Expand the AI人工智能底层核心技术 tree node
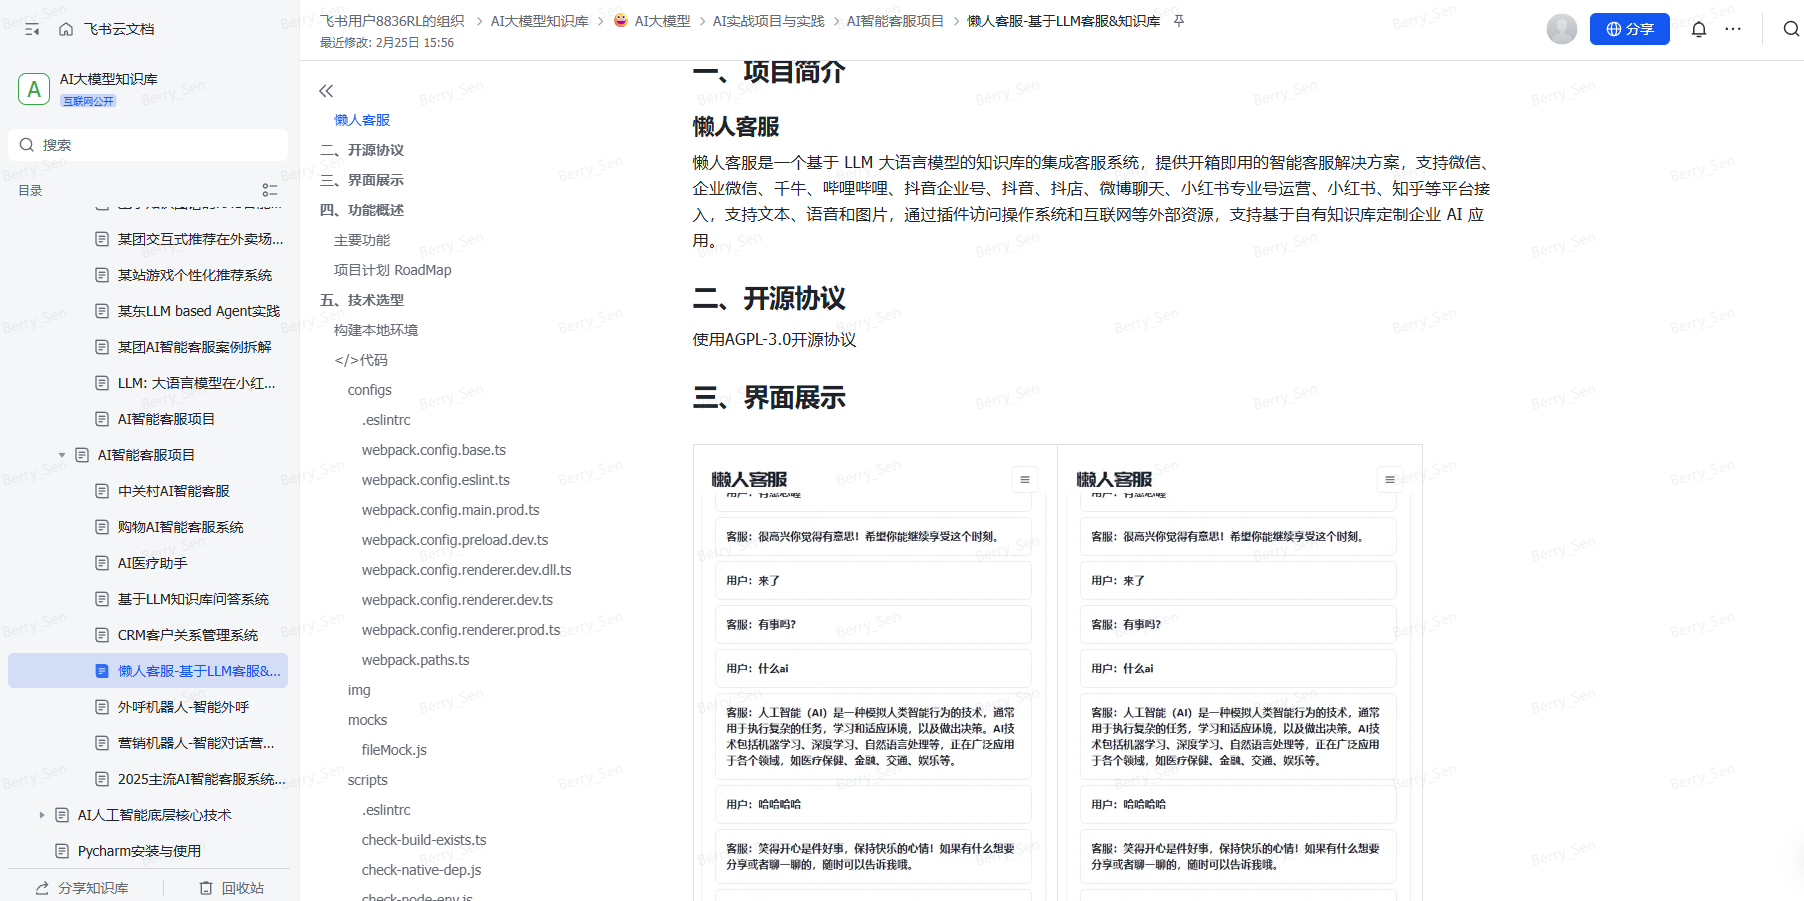1804x901 pixels. point(42,815)
